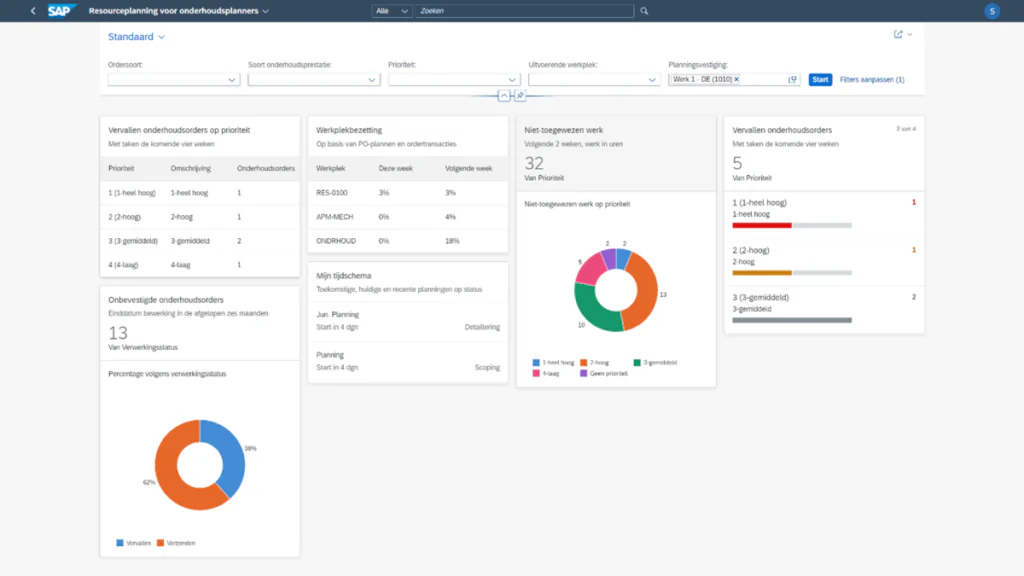Image resolution: width=1024 pixels, height=576 pixels.
Task: Click the Volgende week column header
Action: [468, 168]
